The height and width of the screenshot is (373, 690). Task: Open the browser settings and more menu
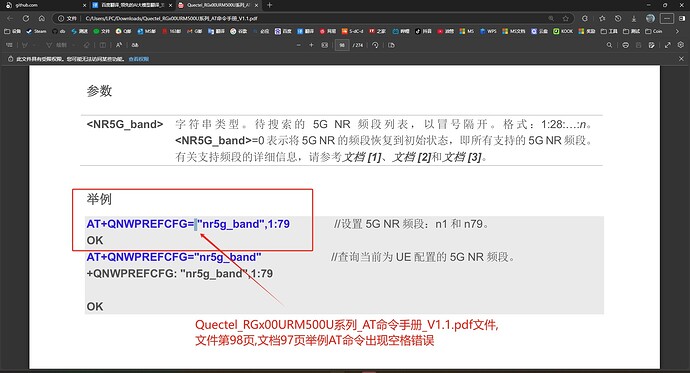(667, 18)
